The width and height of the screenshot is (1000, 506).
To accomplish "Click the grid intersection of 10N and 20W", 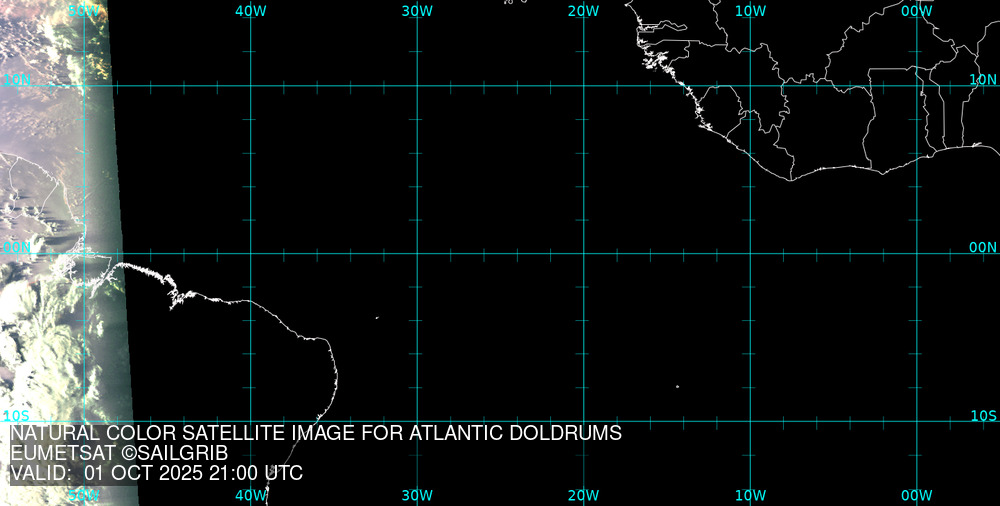I will [583, 86].
